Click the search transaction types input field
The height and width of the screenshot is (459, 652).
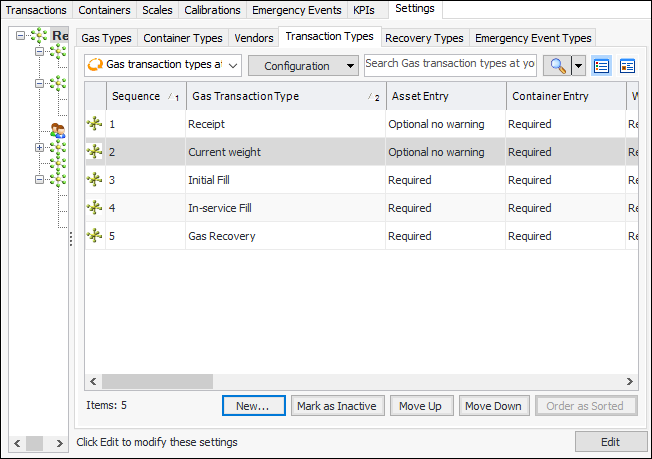tap(450, 64)
